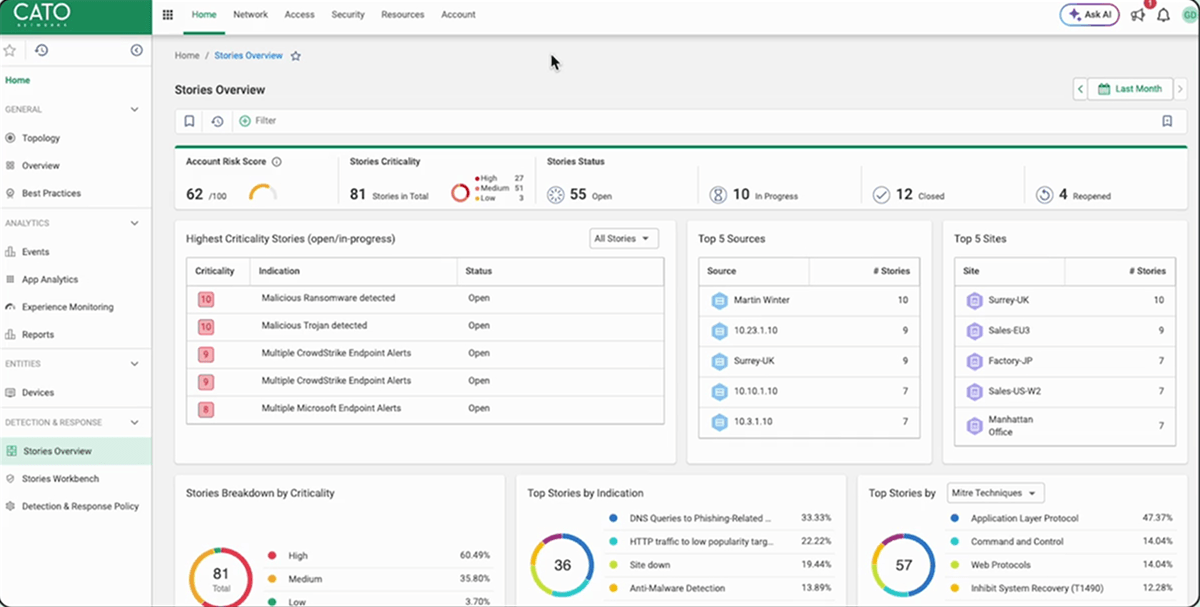Open the Resources top tab
1200x607 pixels.
pyautogui.click(x=403, y=15)
